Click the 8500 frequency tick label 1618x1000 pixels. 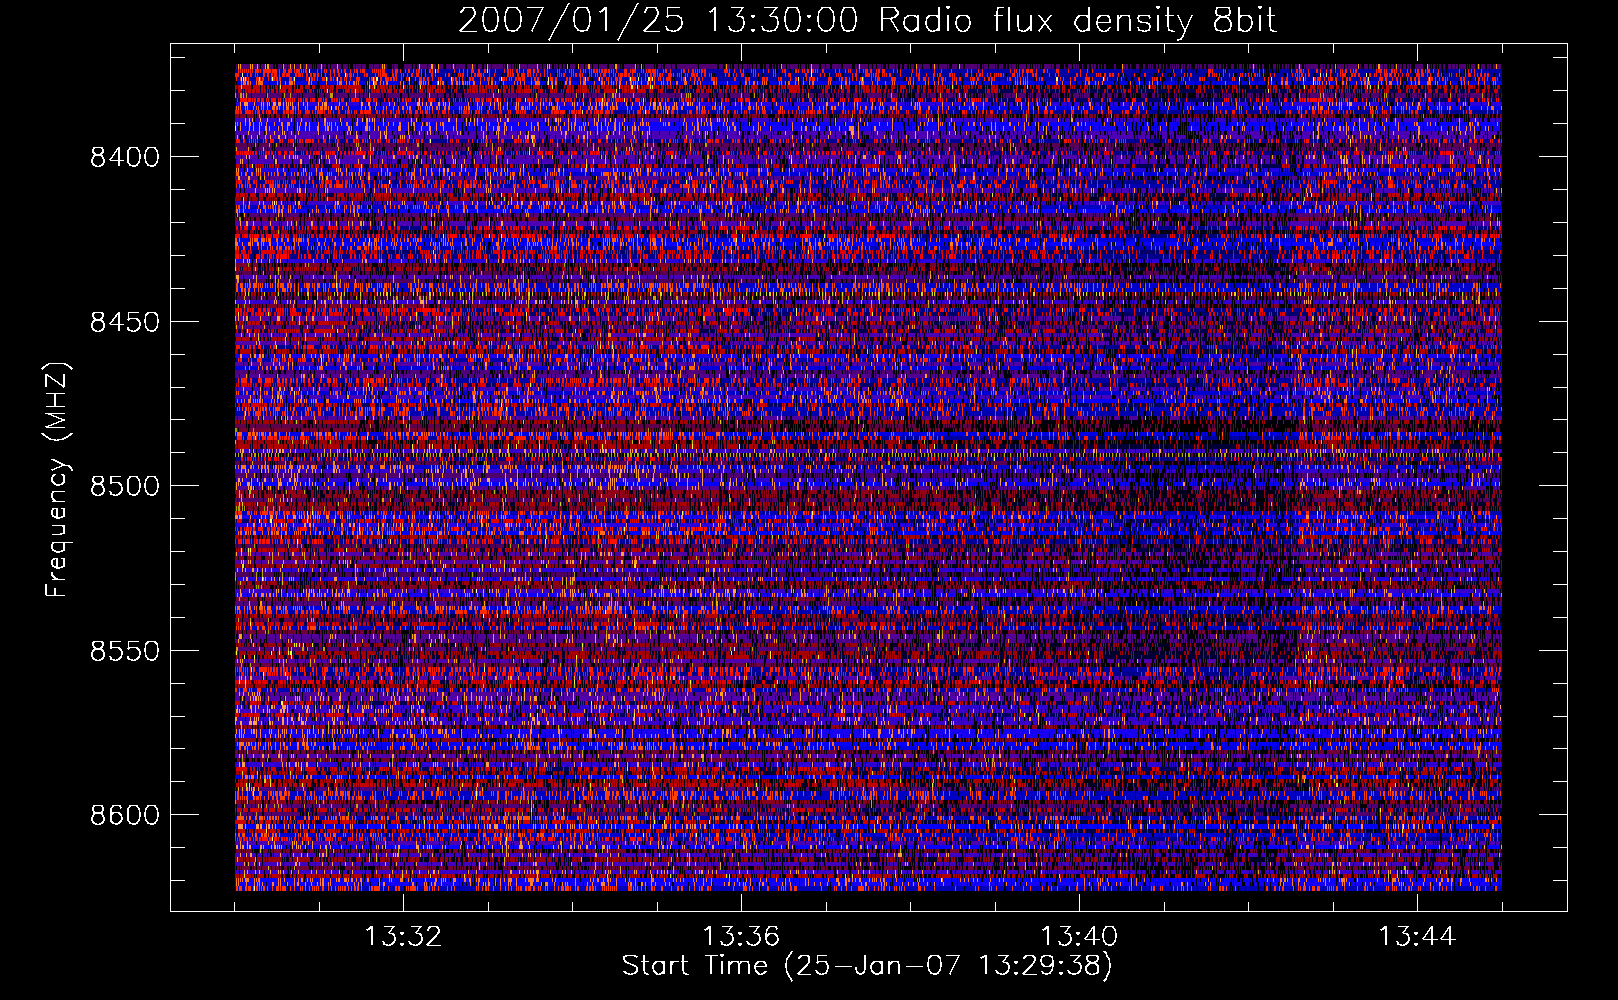click(125, 486)
